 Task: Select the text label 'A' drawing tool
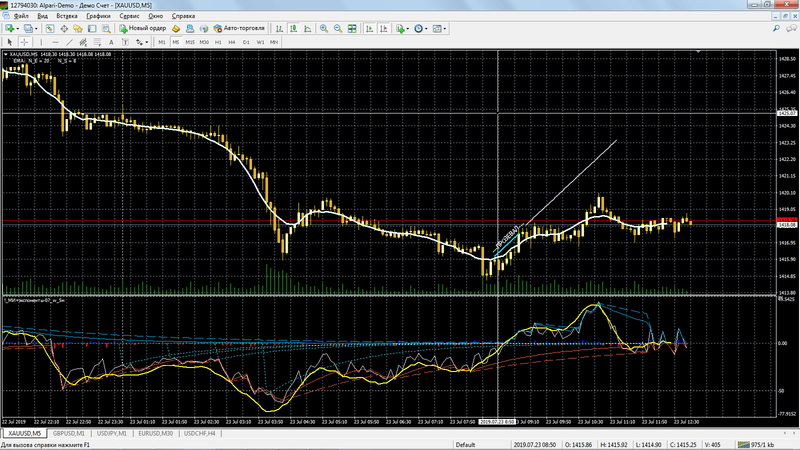(109, 42)
